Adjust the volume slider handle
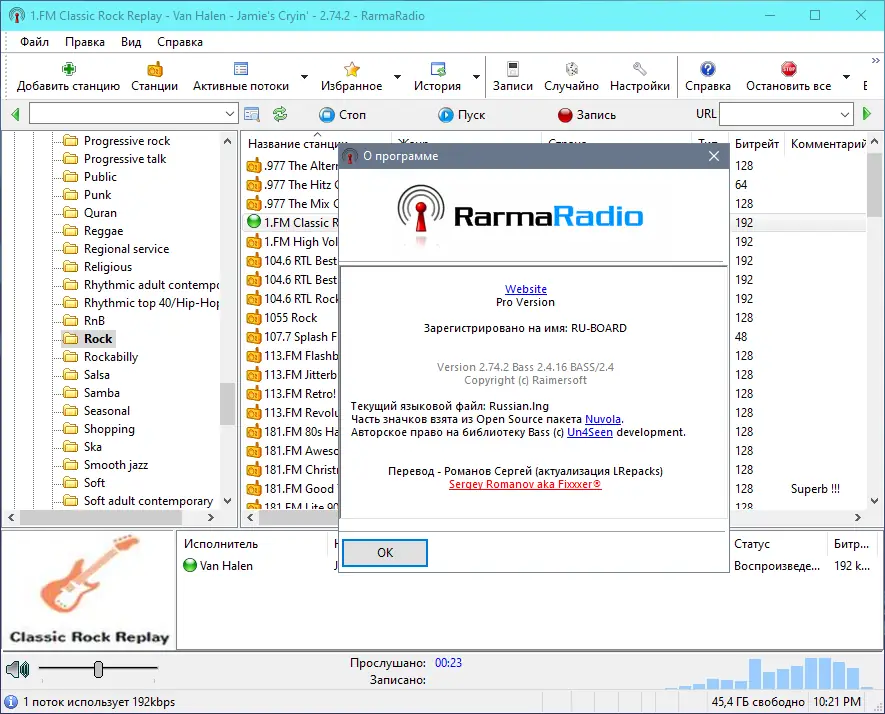Viewport: 885px width, 714px height. (x=99, y=669)
